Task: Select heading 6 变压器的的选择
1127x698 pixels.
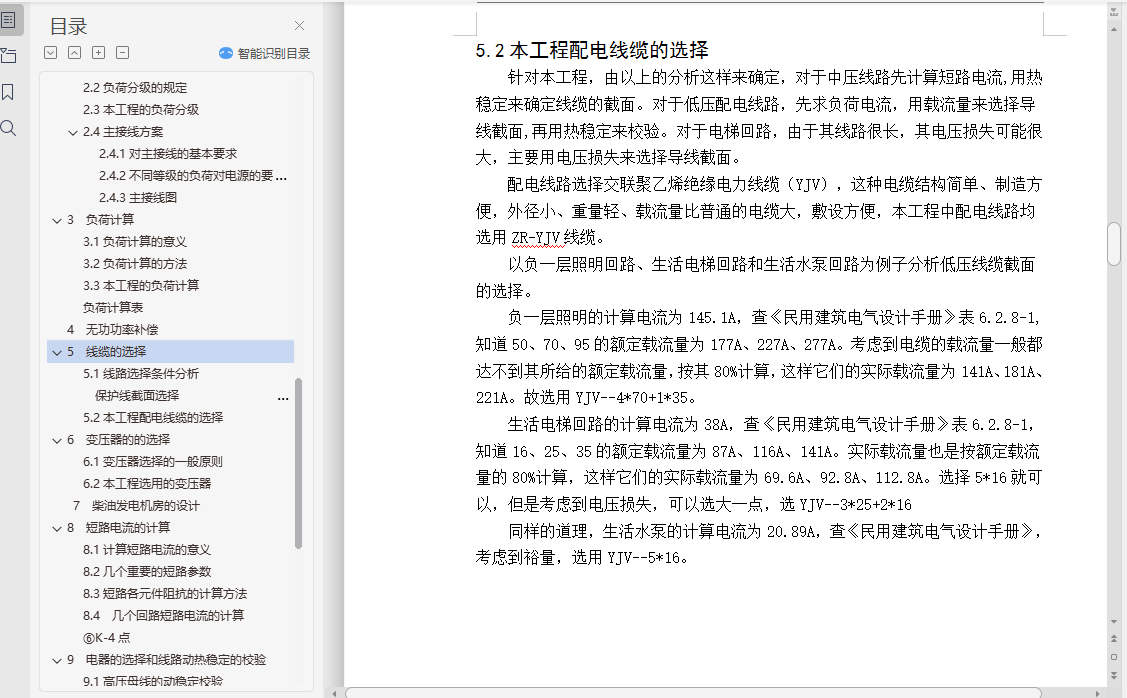Action: click(118, 439)
